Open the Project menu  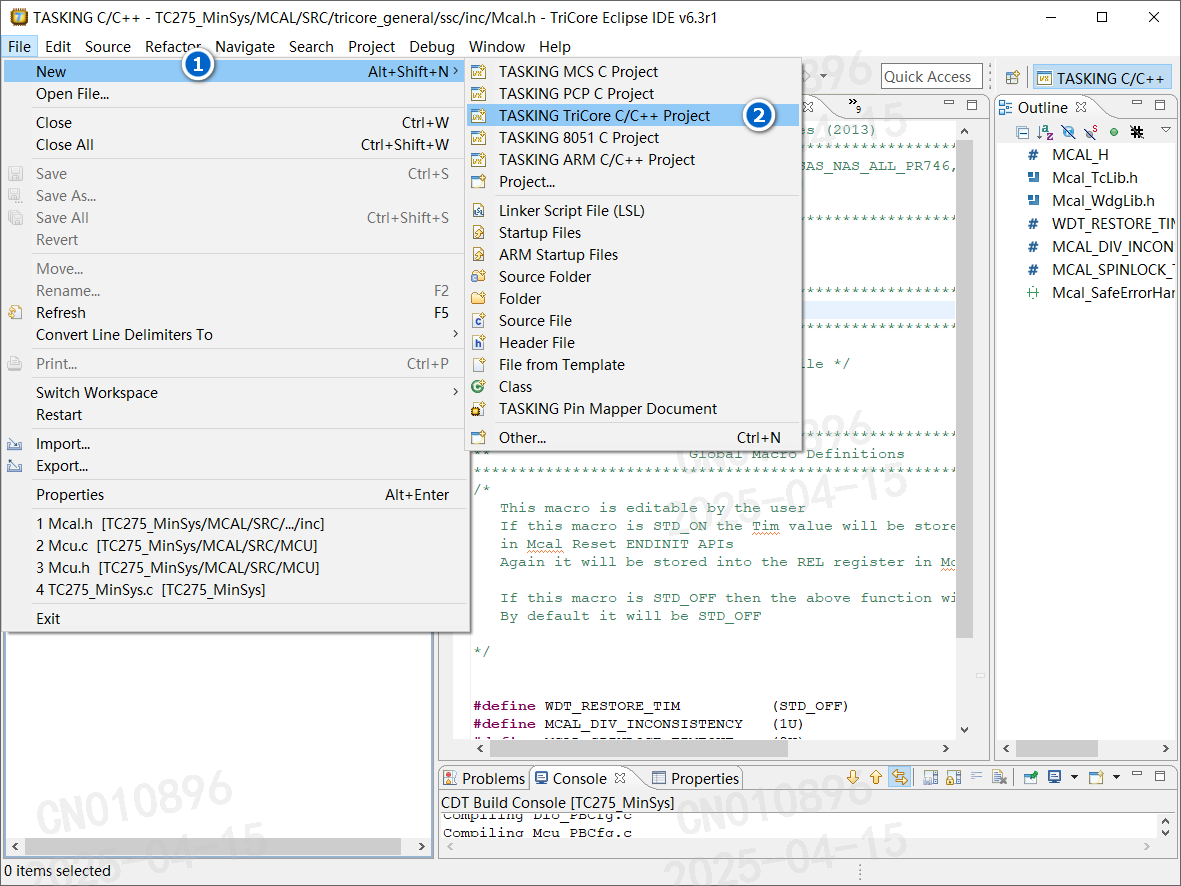tap(371, 46)
